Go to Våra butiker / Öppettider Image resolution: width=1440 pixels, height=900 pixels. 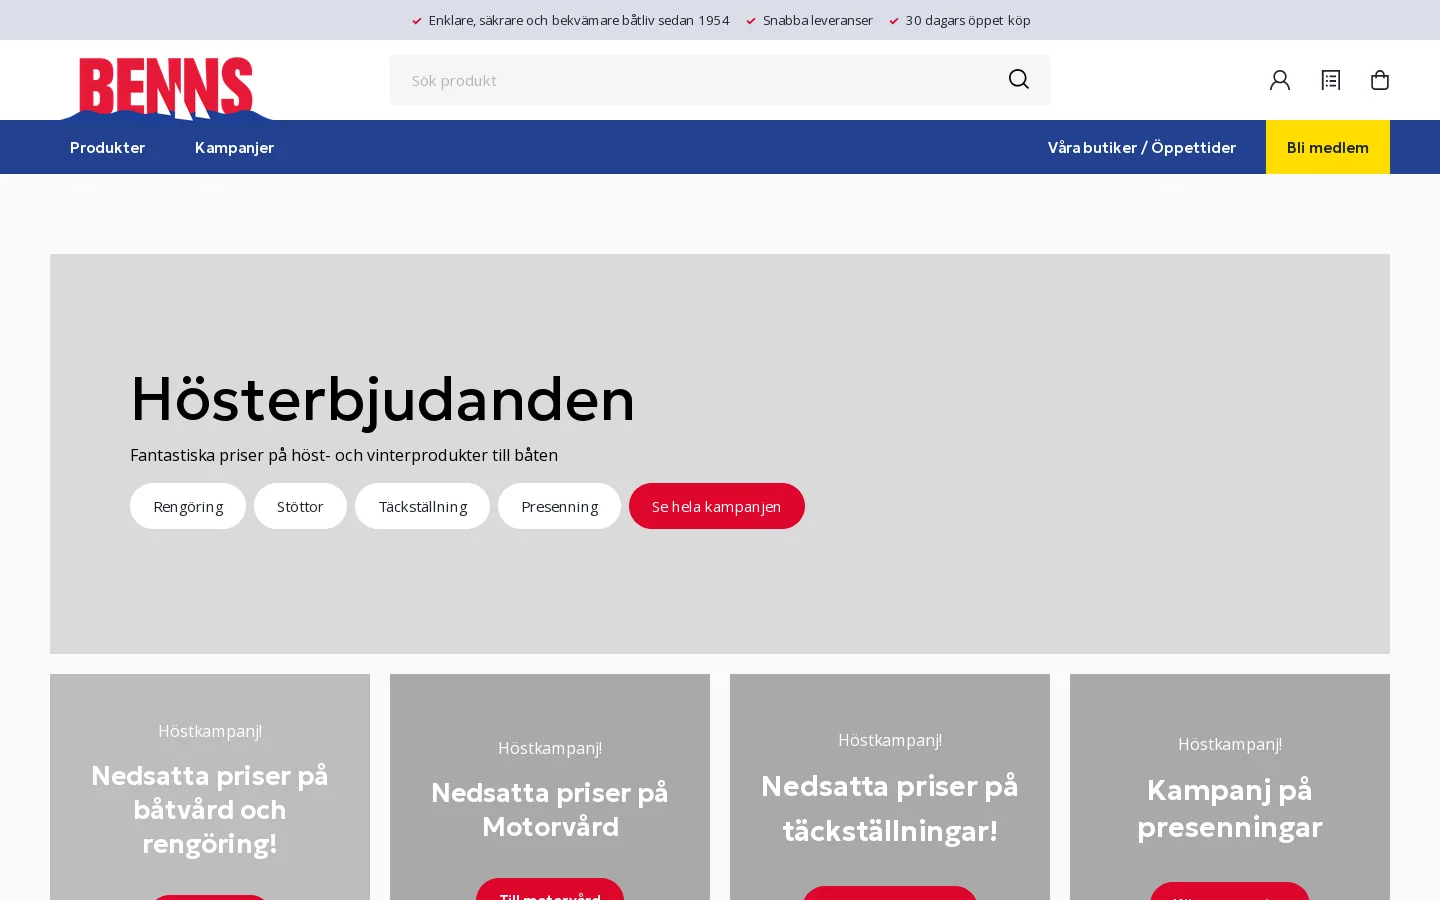coord(1142,147)
